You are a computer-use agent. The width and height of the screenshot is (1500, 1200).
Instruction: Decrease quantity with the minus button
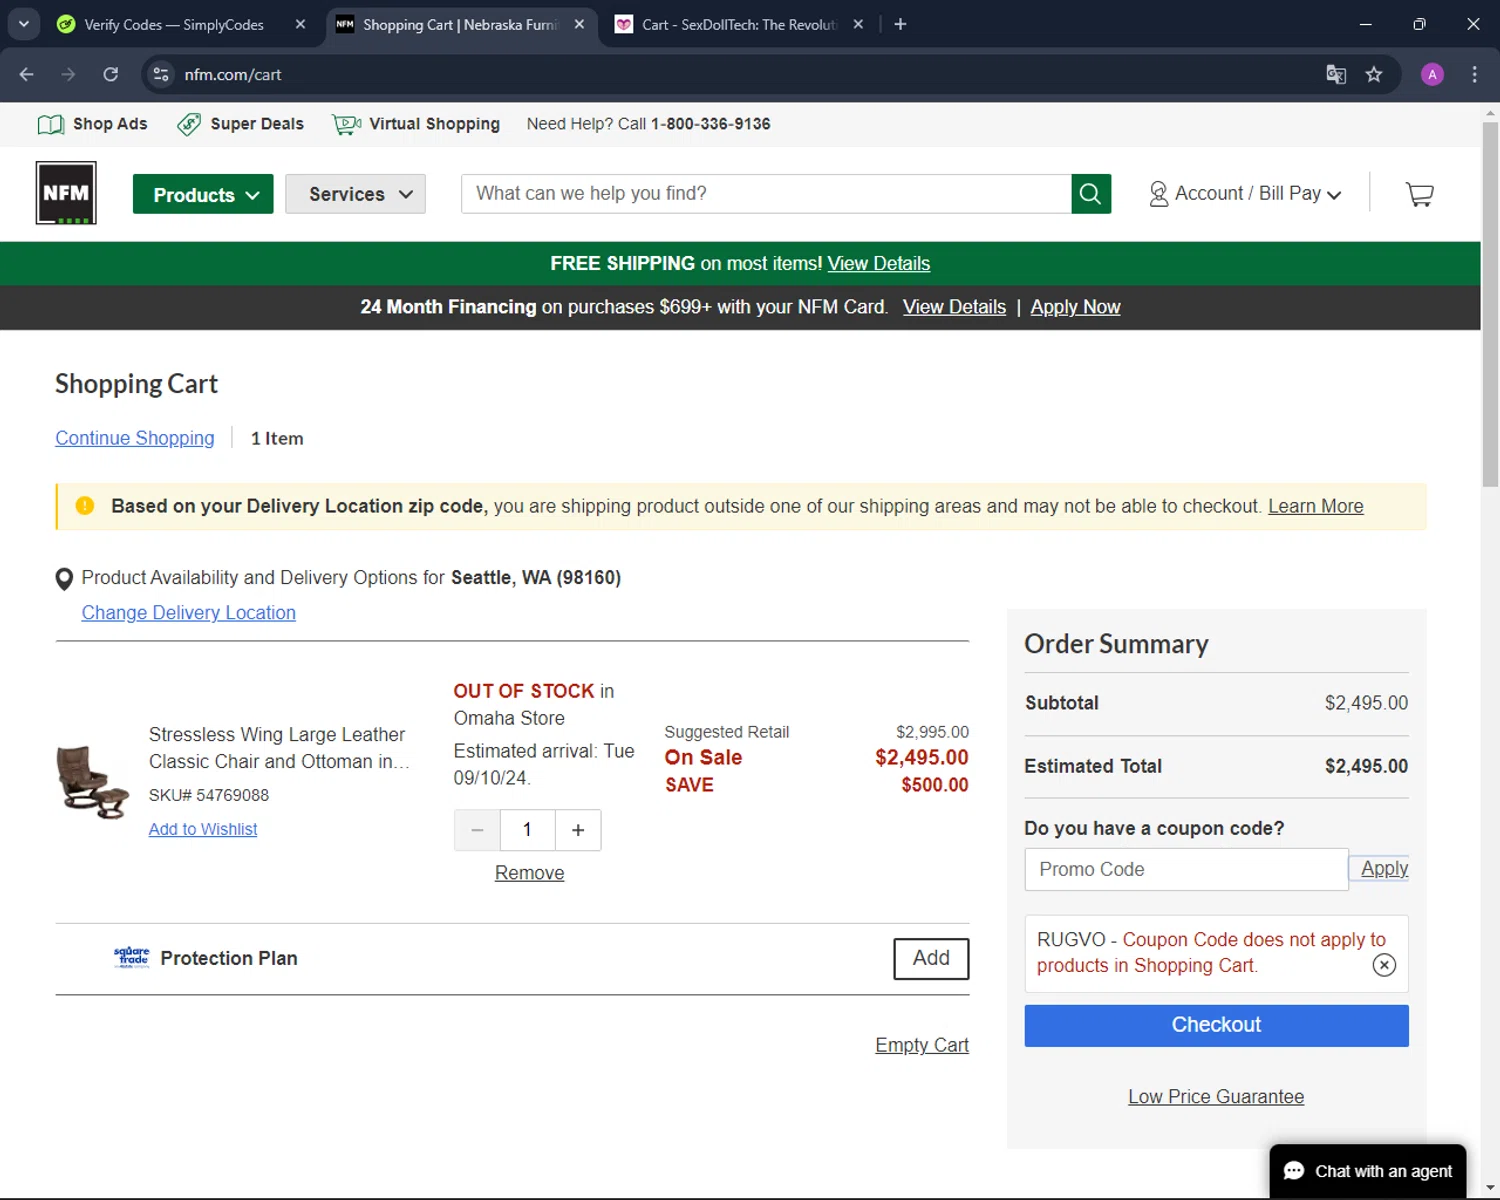(x=477, y=830)
